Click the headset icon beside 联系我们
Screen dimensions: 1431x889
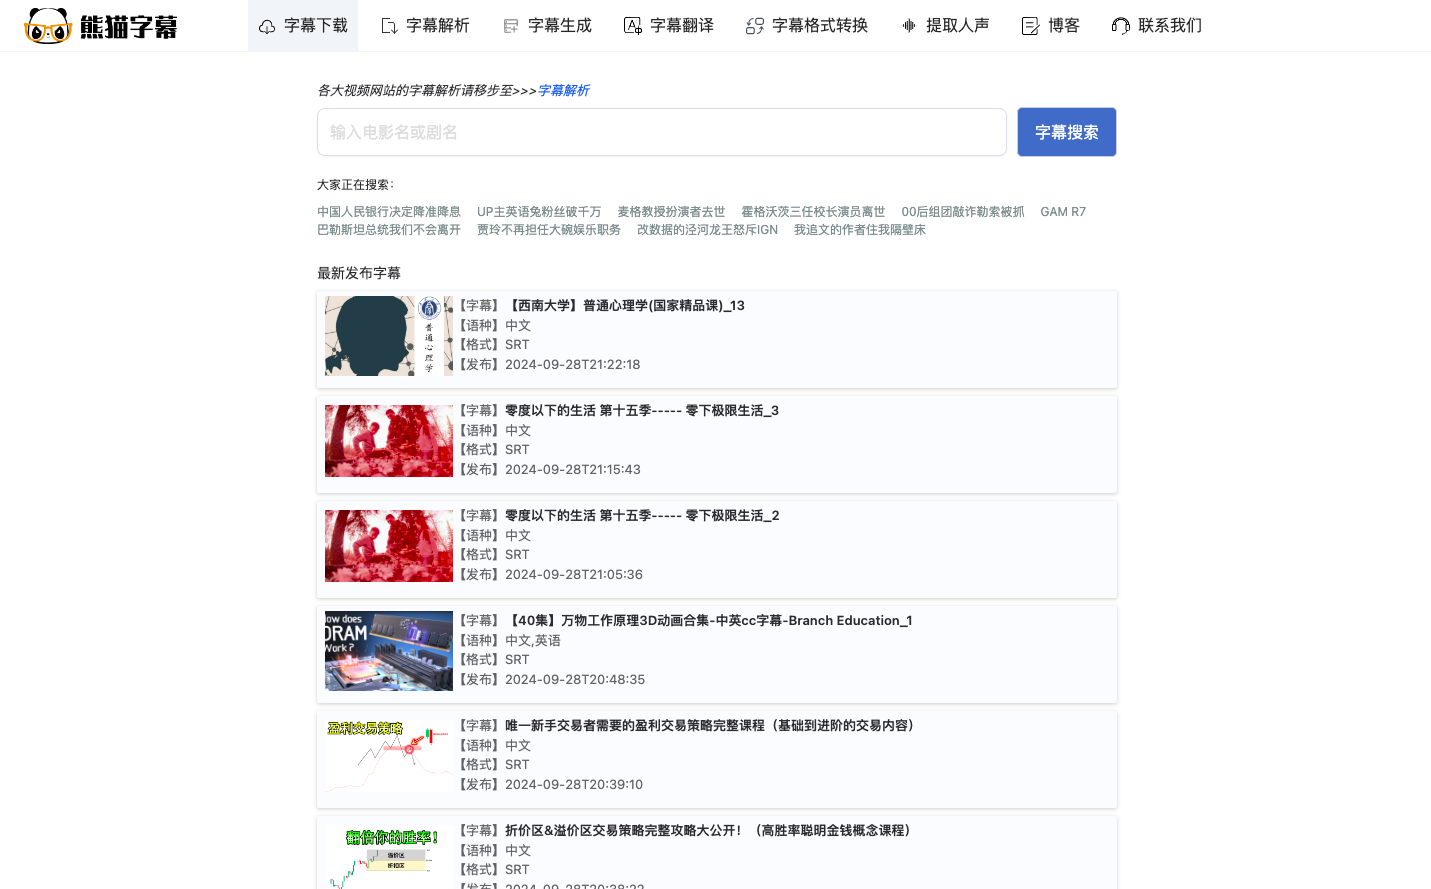[x=1121, y=26]
